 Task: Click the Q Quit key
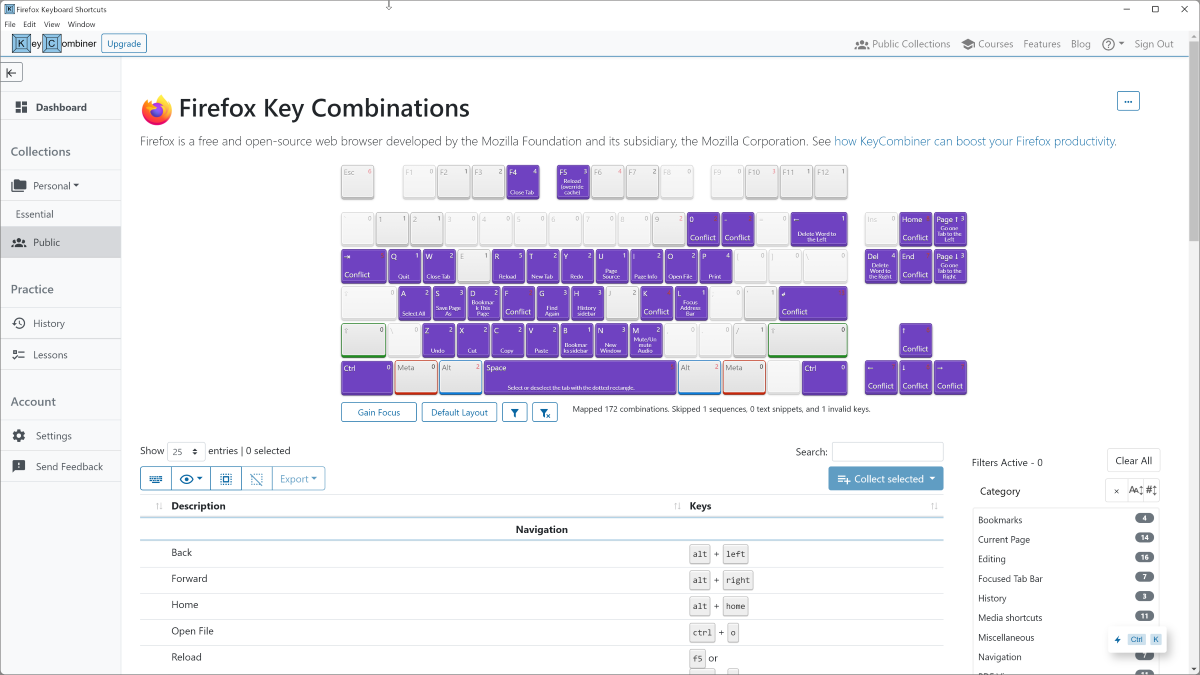tap(404, 267)
